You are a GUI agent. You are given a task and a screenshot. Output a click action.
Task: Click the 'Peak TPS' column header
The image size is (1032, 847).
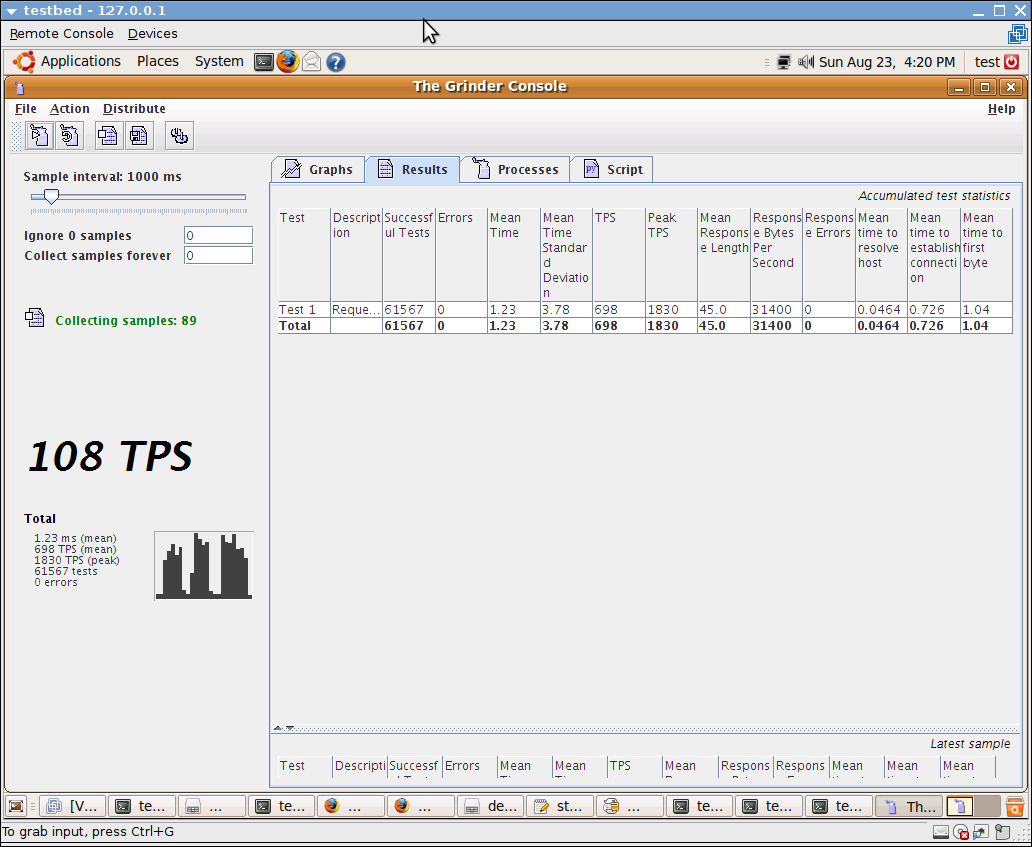pos(671,255)
